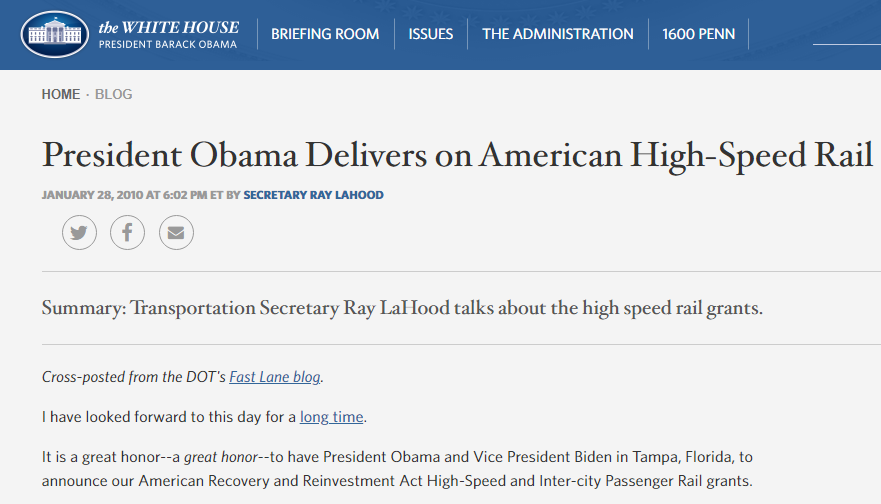Follow the Fast Lane blog link
Viewport: 881px width, 504px height.
point(275,377)
